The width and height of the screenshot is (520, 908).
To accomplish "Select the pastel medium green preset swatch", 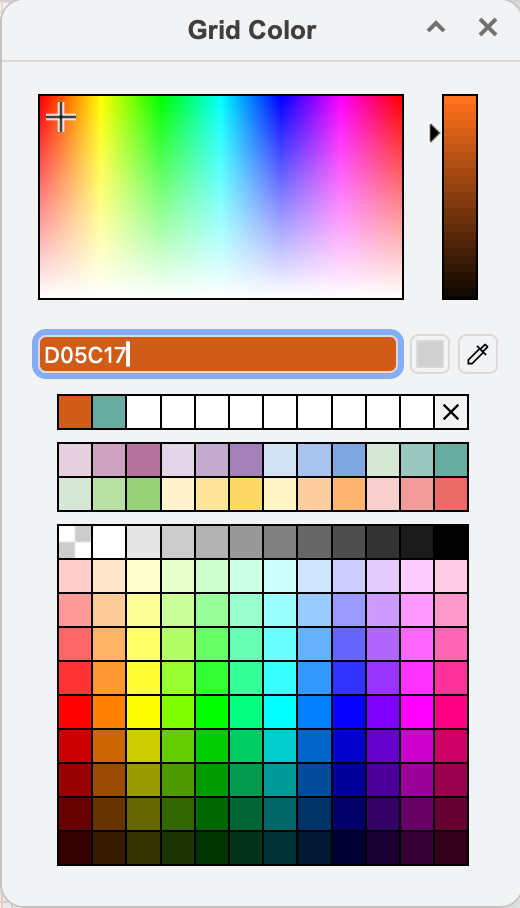I will point(143,494).
